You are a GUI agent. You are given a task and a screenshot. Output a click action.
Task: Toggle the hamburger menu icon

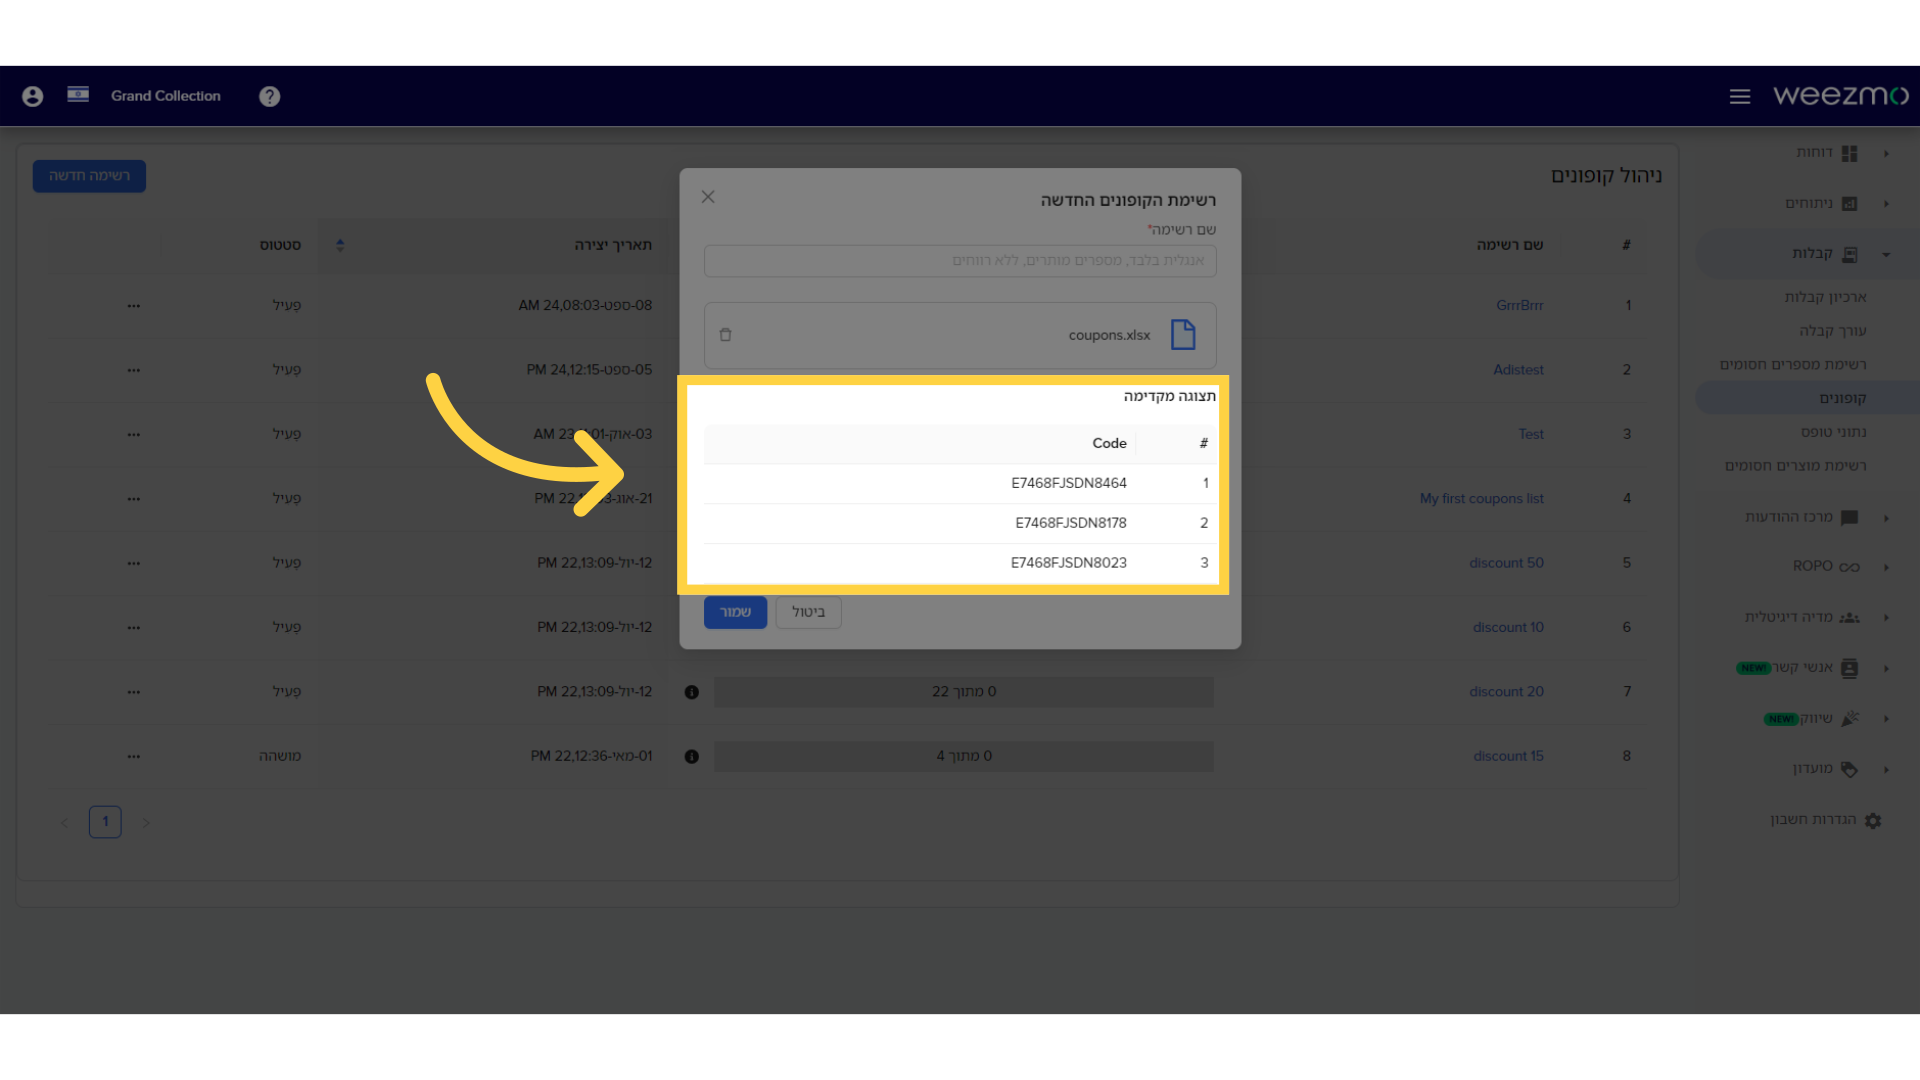pyautogui.click(x=1740, y=96)
